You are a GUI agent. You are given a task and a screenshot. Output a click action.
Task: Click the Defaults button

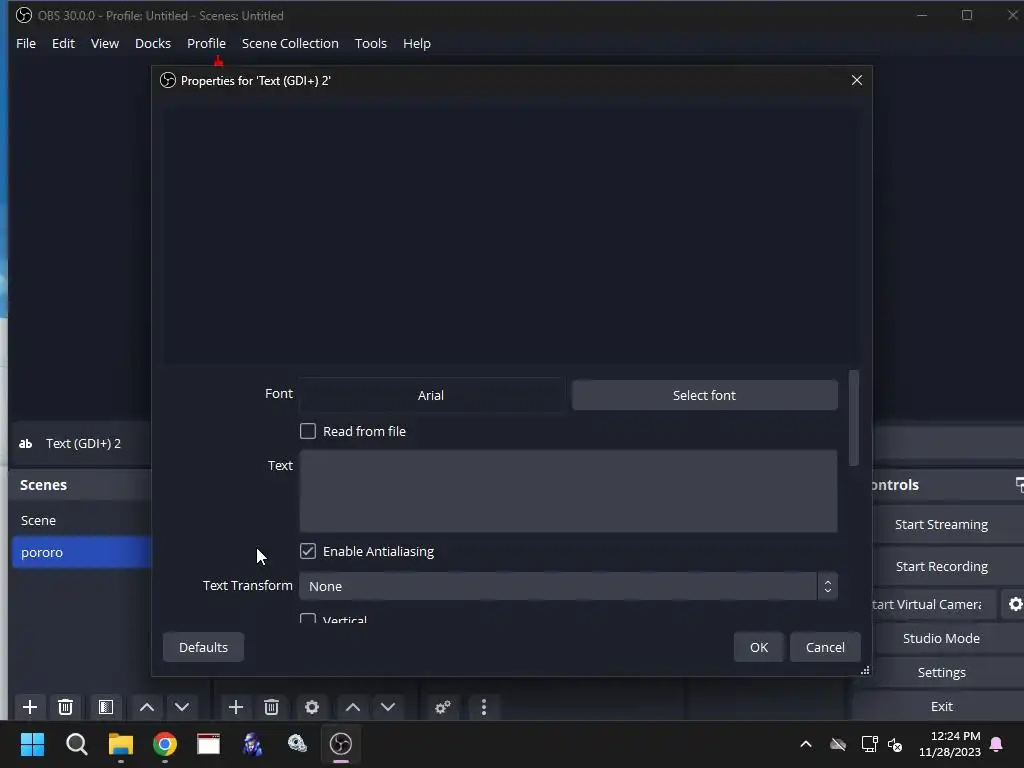pyautogui.click(x=203, y=647)
